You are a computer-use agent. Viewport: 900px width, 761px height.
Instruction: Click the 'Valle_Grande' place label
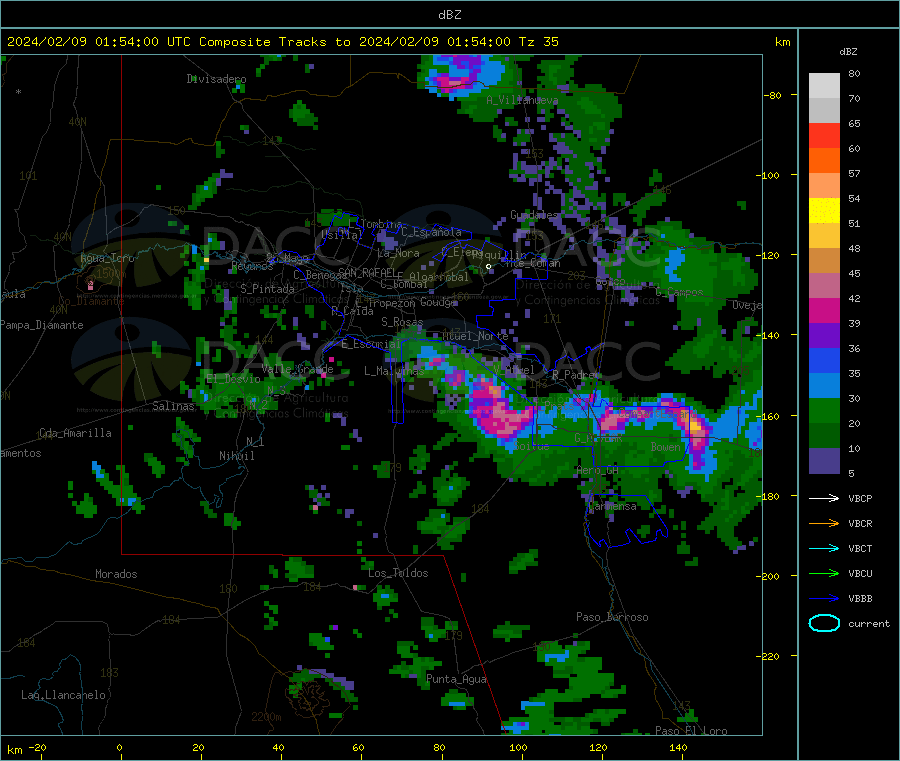297,369
